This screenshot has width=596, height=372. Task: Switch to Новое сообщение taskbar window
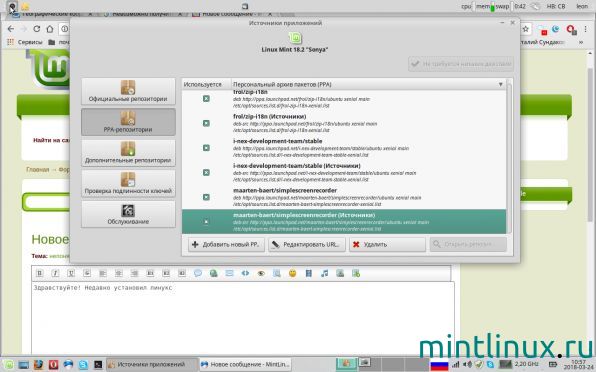[246, 364]
